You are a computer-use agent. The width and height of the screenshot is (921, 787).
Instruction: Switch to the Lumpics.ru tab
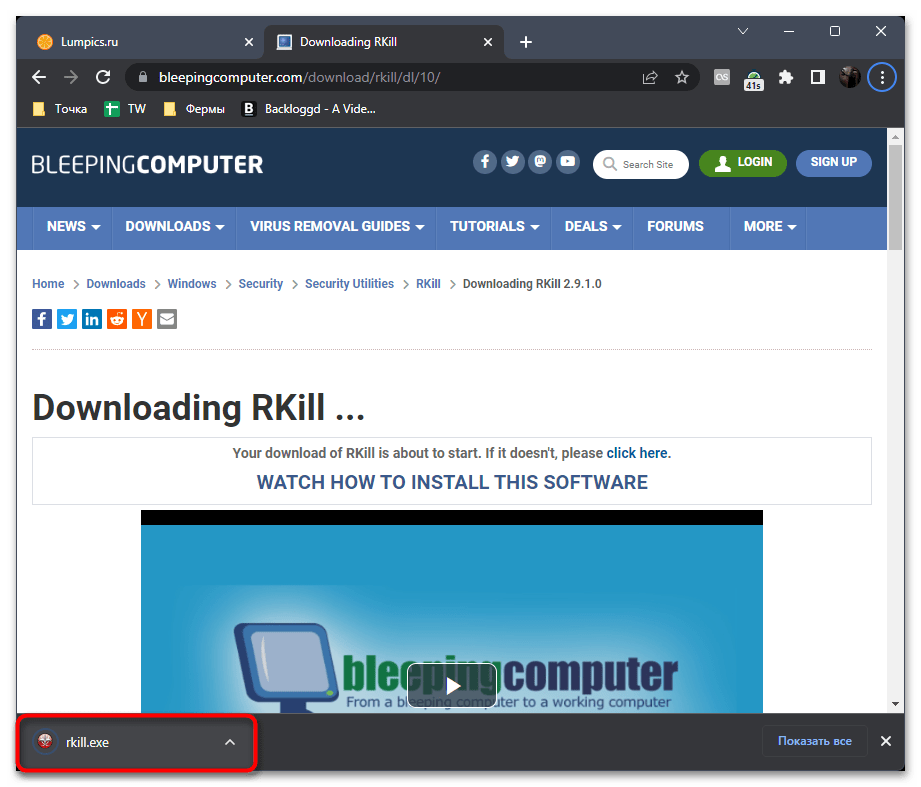click(141, 42)
